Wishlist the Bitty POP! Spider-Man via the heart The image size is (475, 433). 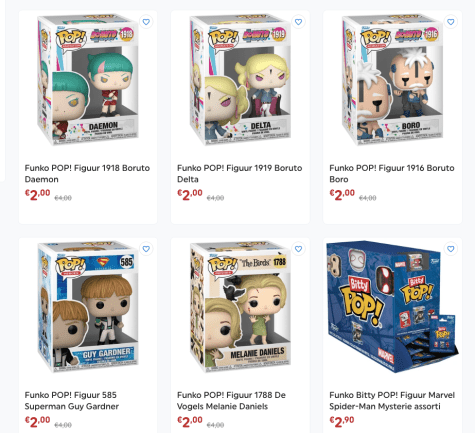(451, 249)
